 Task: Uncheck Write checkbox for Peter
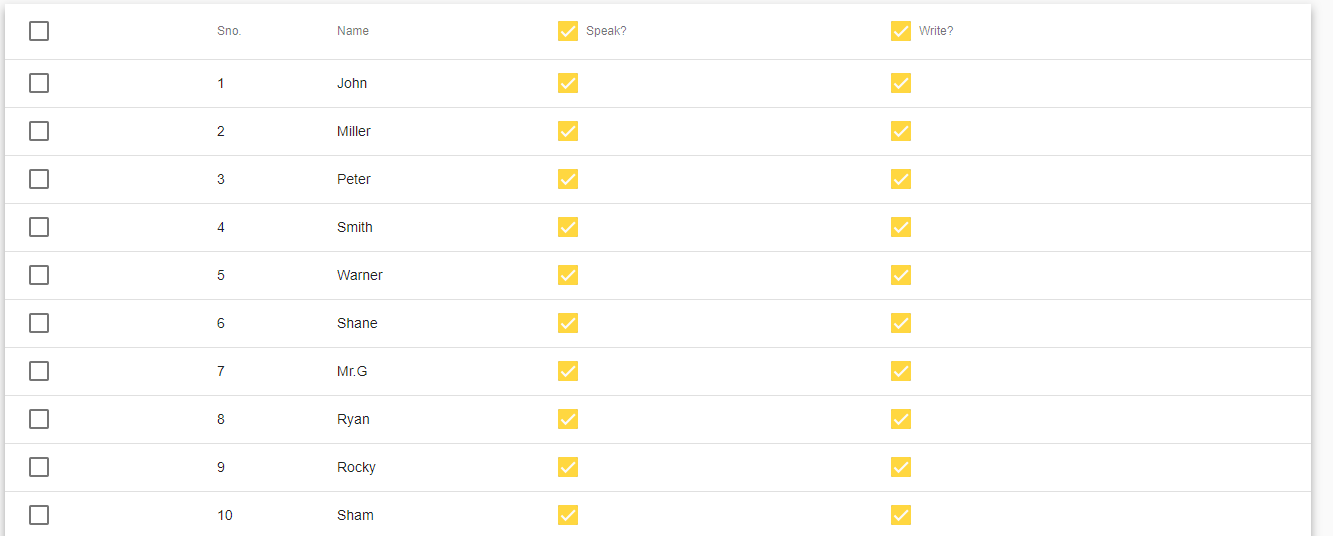[901, 179]
